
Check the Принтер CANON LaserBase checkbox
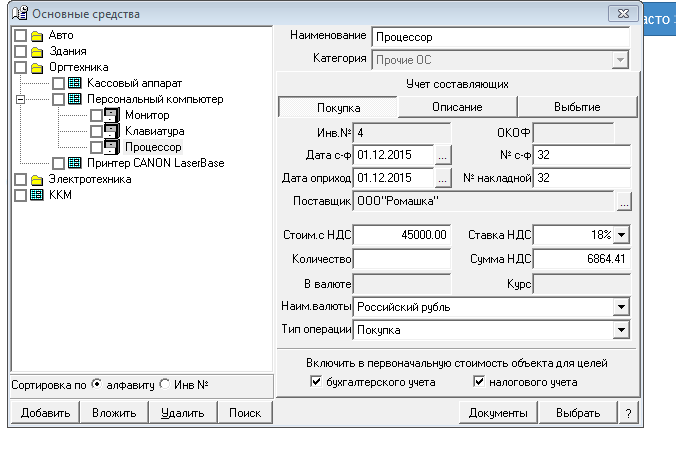(x=58, y=163)
